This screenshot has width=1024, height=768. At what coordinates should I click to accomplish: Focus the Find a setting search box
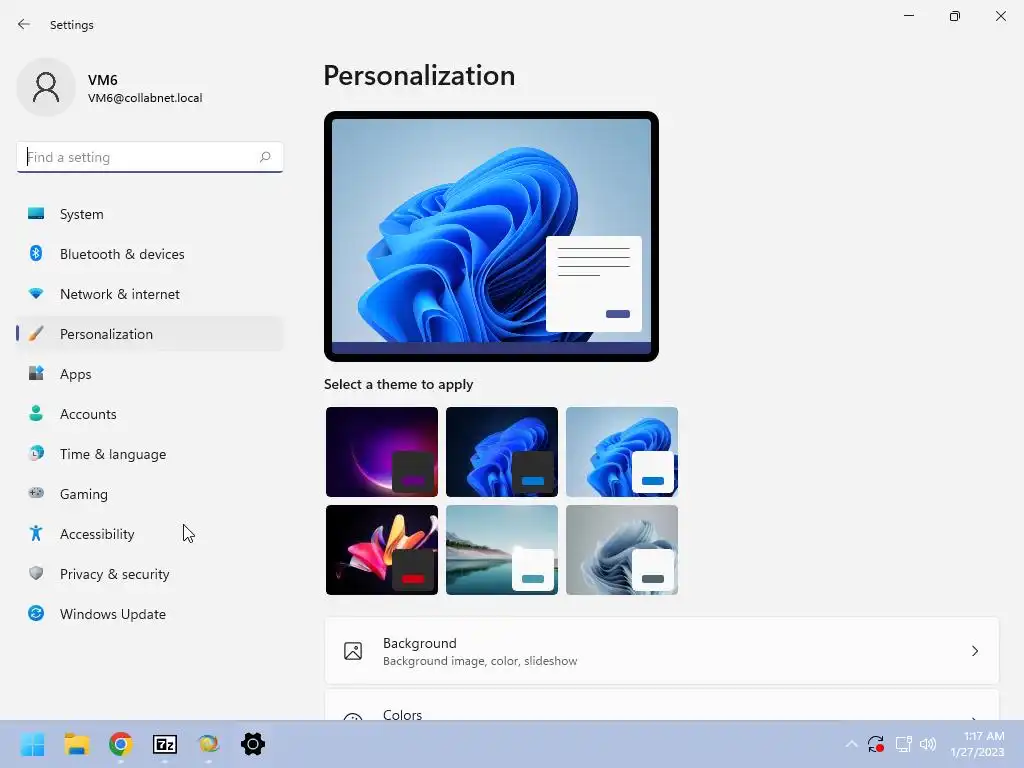click(150, 157)
